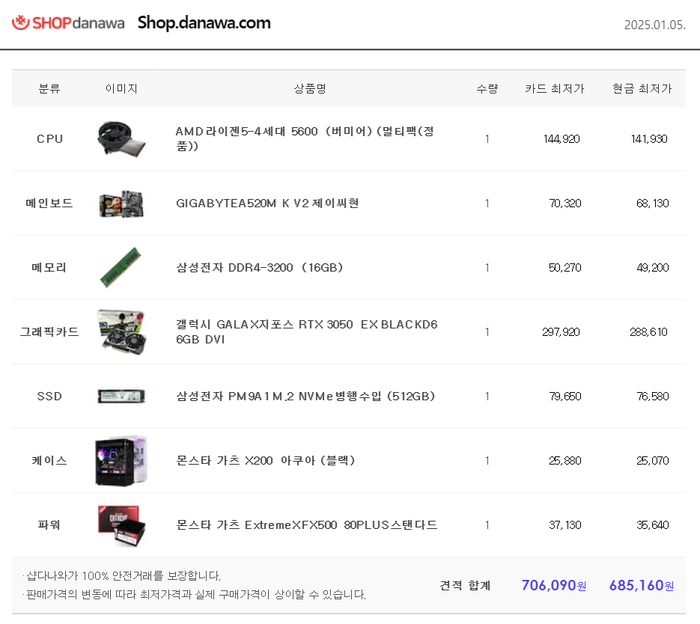Open AMD 라이젠5-4세대 5600 product name
This screenshot has width=700, height=624.
[x=304, y=138]
